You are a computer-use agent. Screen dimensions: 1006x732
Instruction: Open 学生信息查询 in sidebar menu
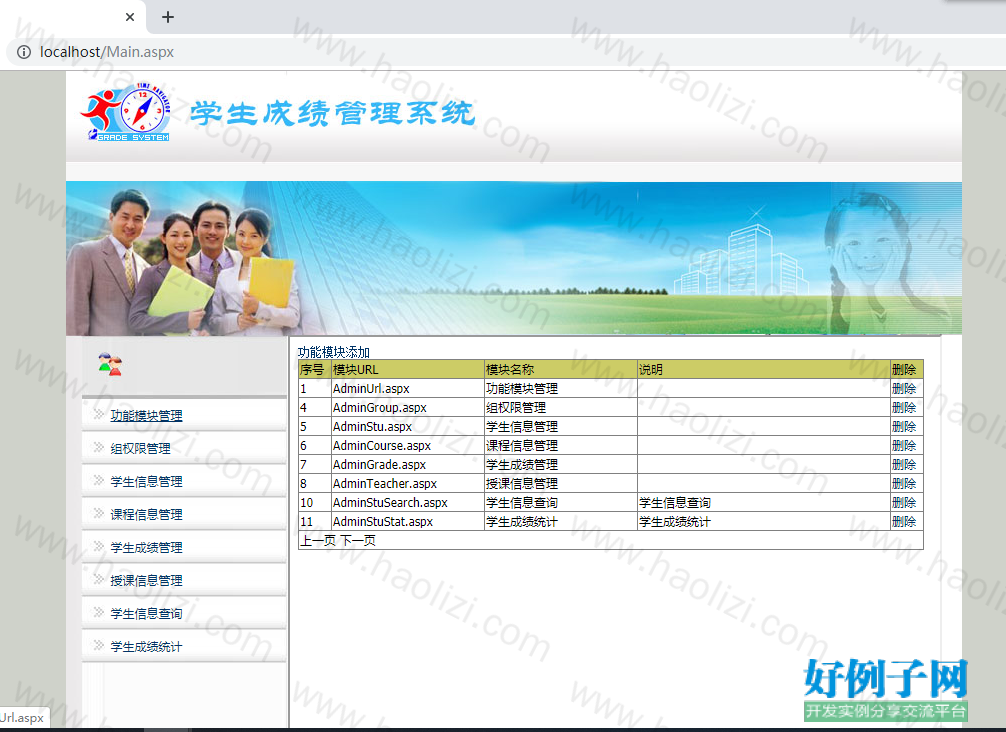(146, 614)
